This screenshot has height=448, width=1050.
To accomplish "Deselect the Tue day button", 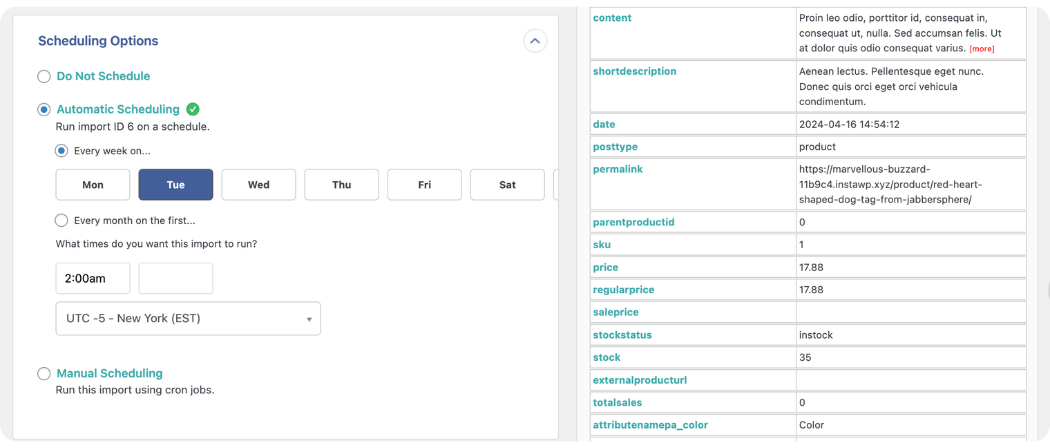I will click(x=176, y=185).
